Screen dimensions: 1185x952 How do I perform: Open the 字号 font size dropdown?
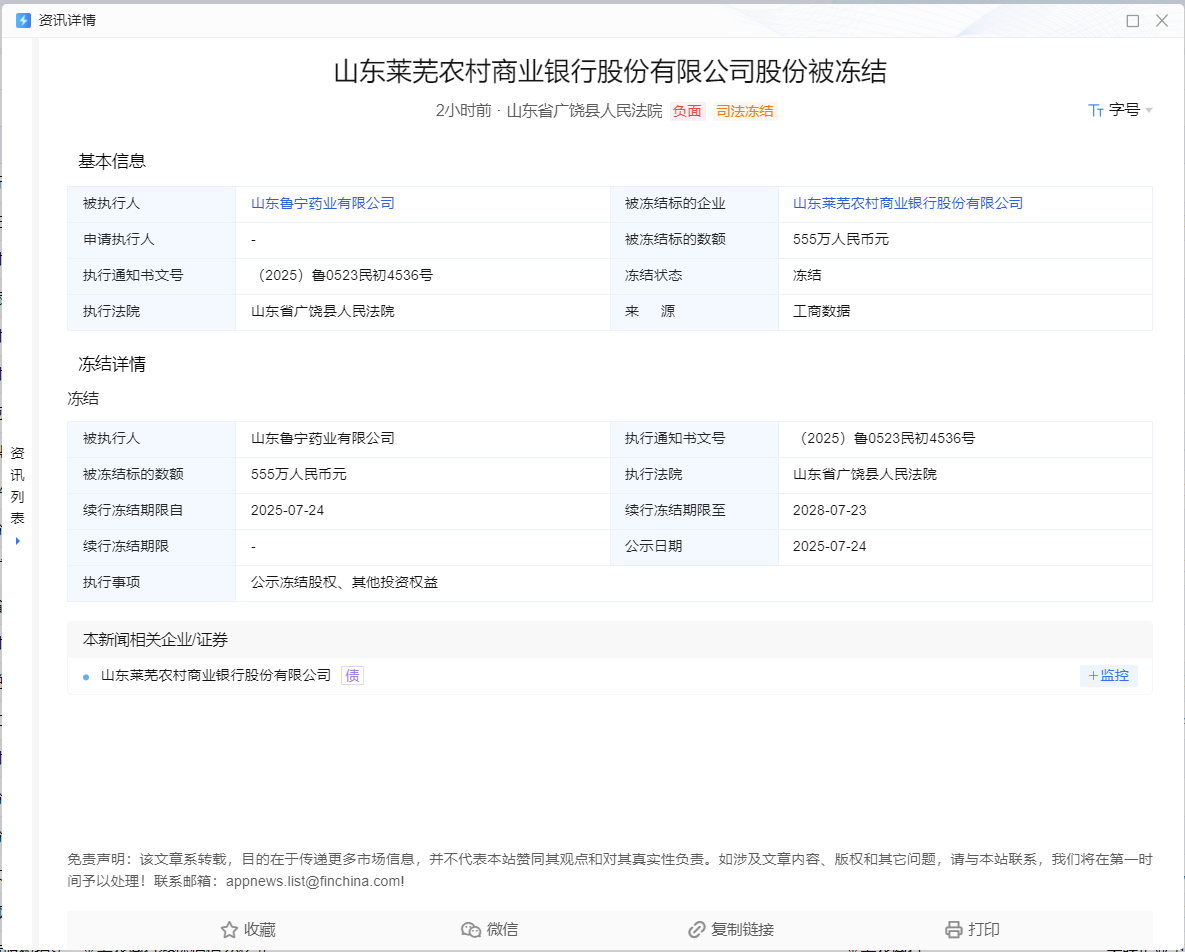(x=1124, y=111)
